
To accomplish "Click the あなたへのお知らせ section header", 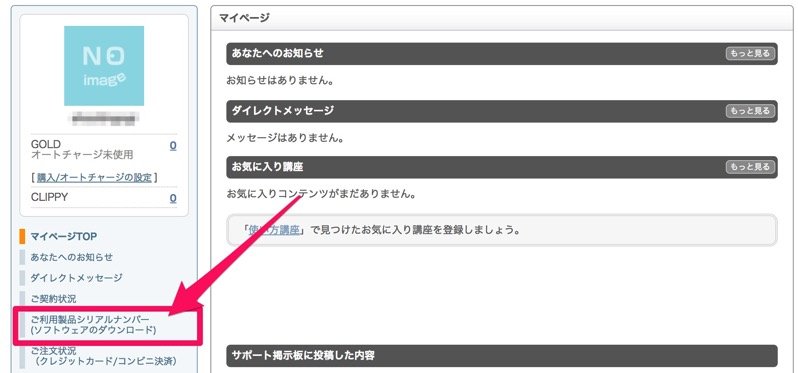I will [502, 53].
